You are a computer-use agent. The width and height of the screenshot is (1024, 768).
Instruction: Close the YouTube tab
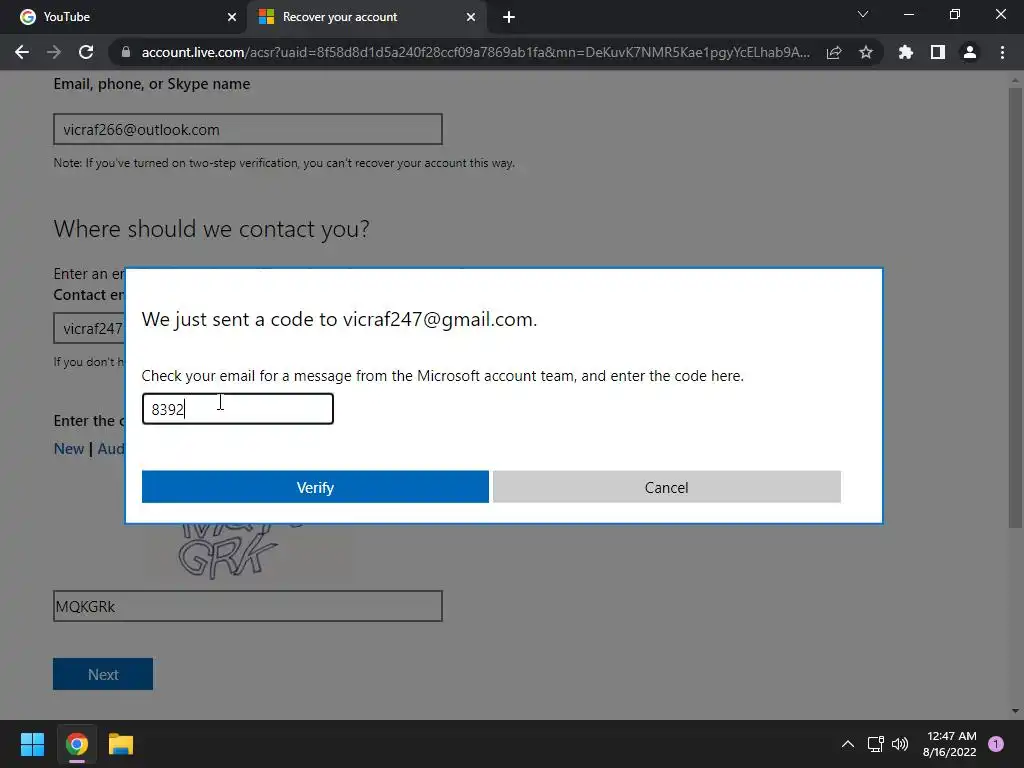click(x=232, y=17)
